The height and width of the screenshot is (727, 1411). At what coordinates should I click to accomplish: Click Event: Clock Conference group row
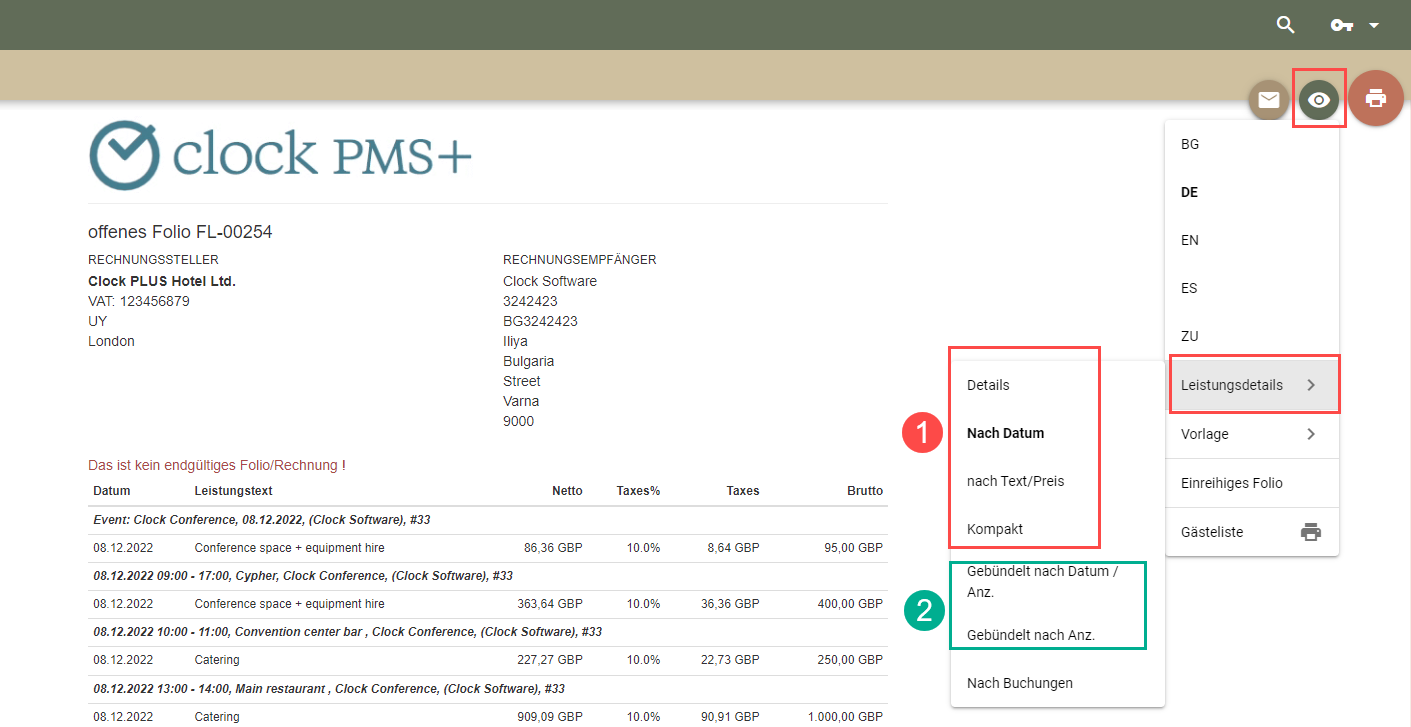point(488,520)
